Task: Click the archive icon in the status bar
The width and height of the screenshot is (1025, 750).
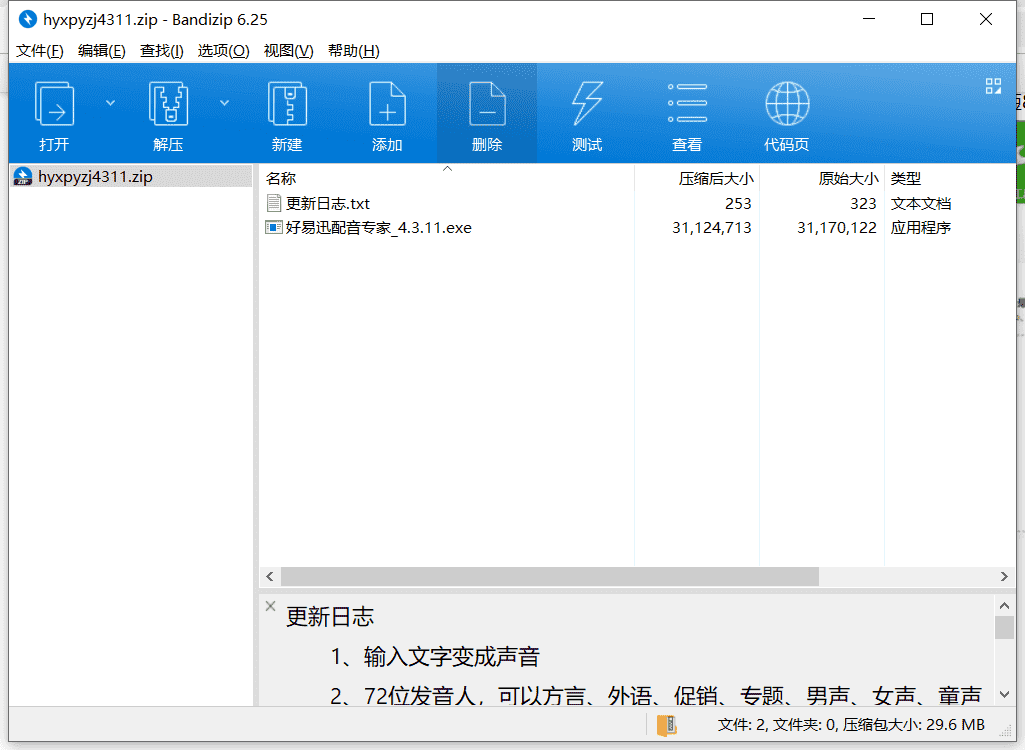Action: 667,725
